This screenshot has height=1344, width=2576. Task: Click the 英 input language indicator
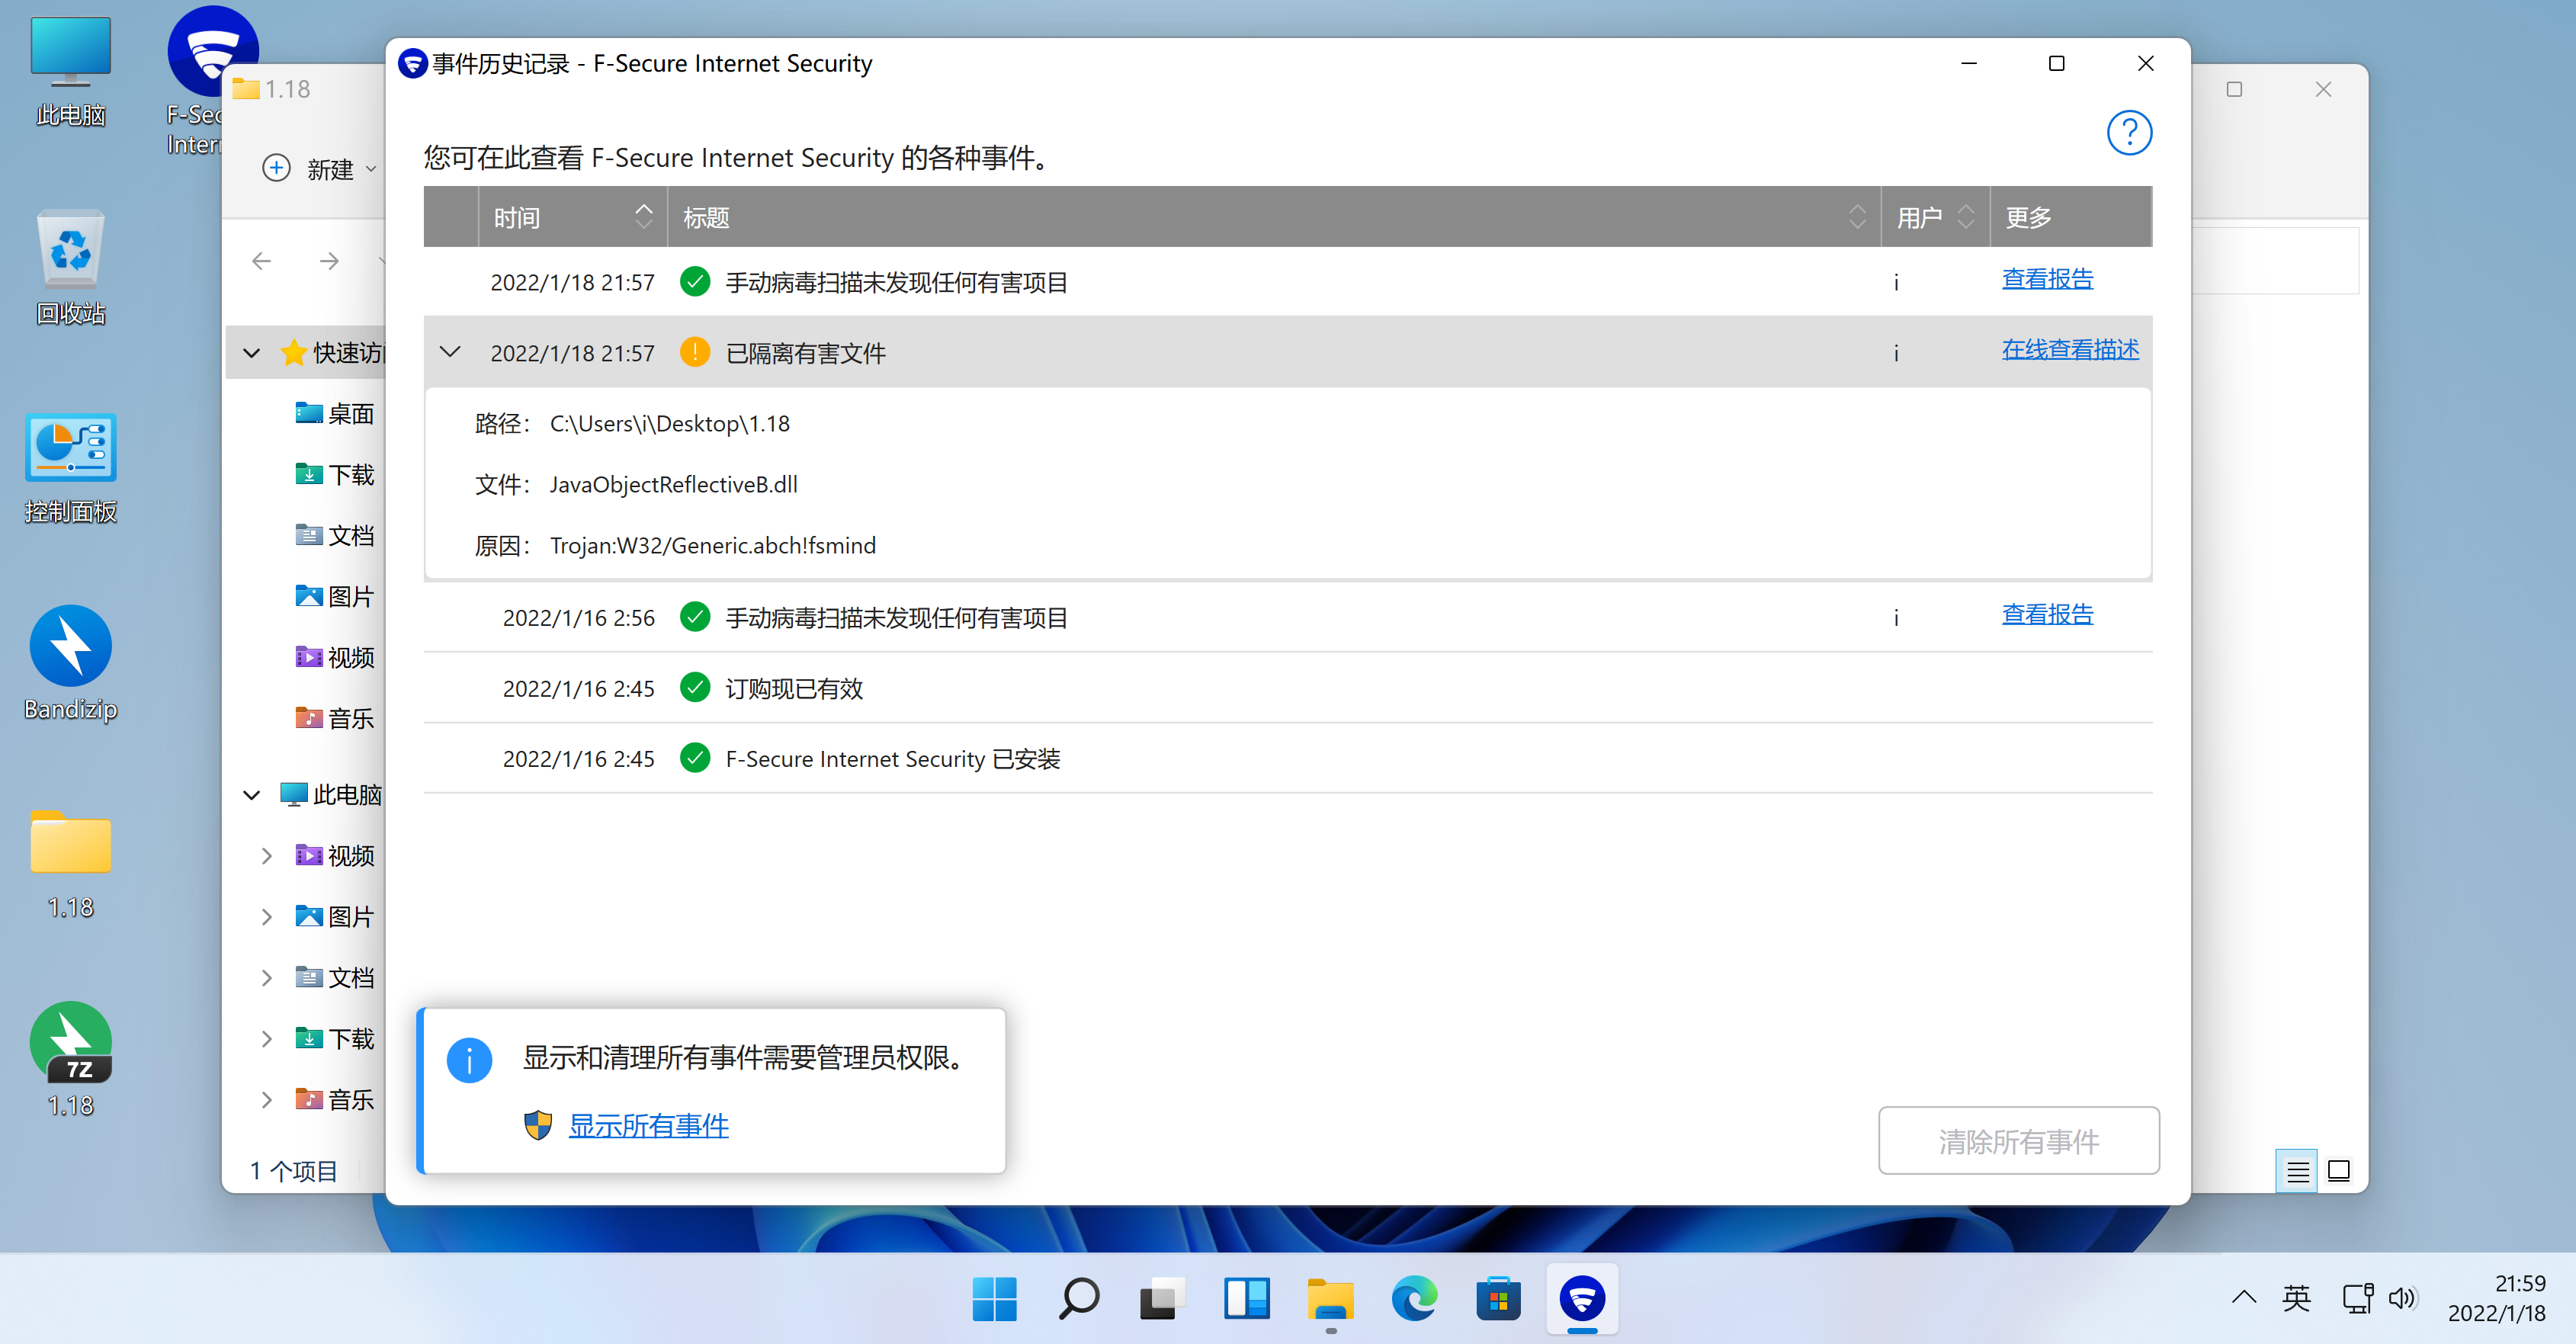click(2296, 1298)
